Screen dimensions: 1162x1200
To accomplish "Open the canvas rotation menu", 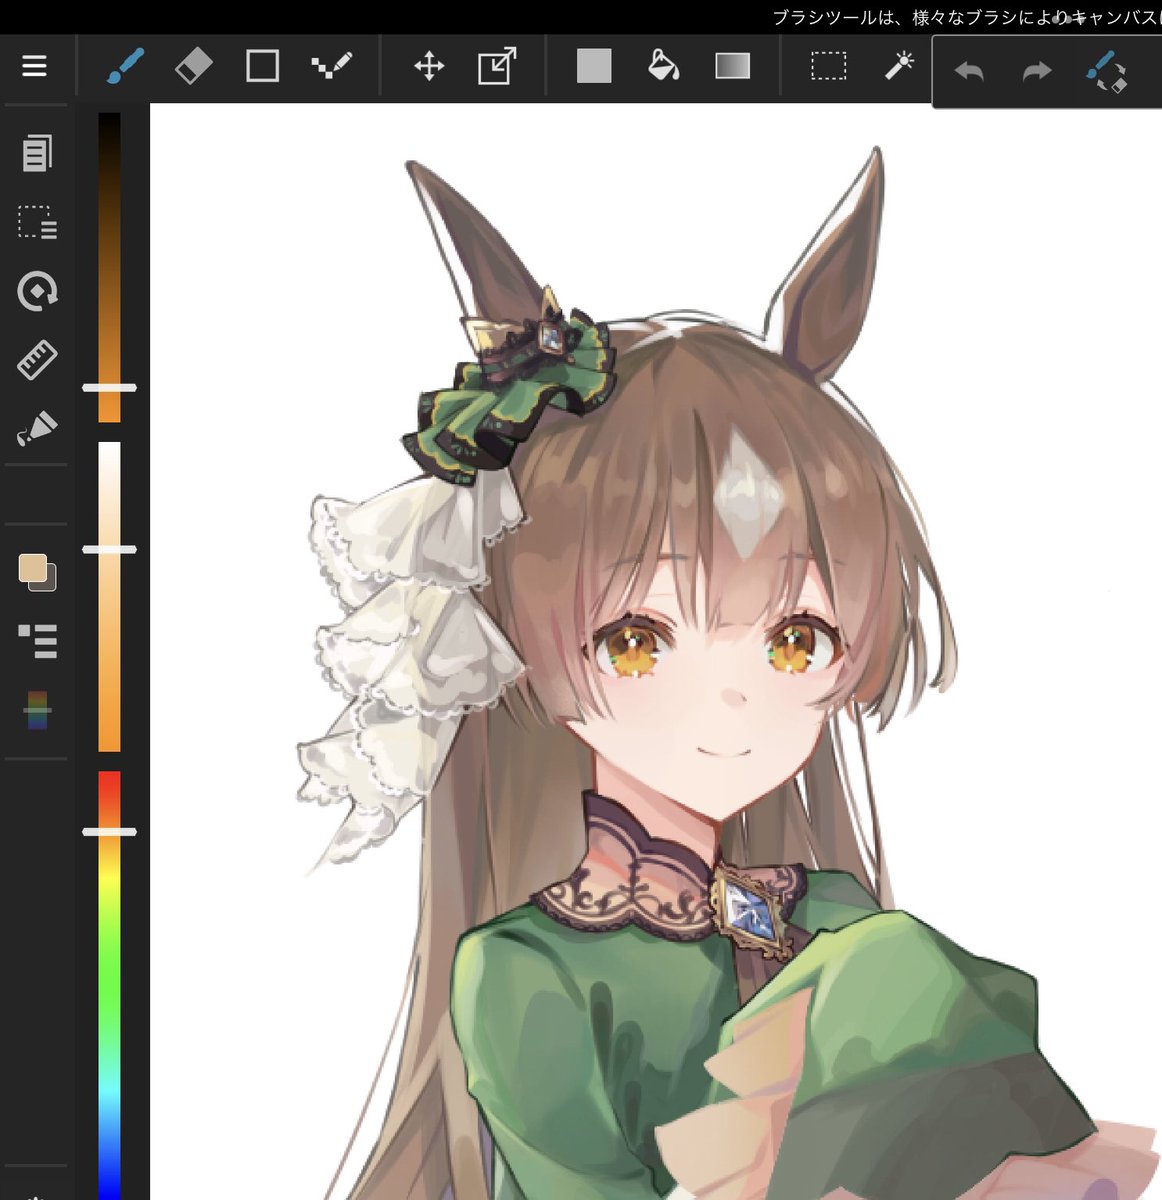I will coord(37,291).
